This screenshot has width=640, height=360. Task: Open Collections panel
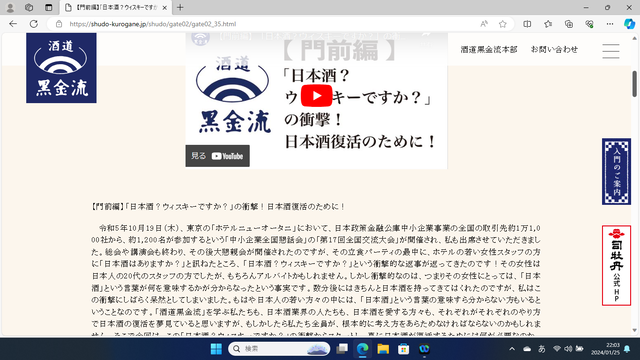[x=569, y=24]
